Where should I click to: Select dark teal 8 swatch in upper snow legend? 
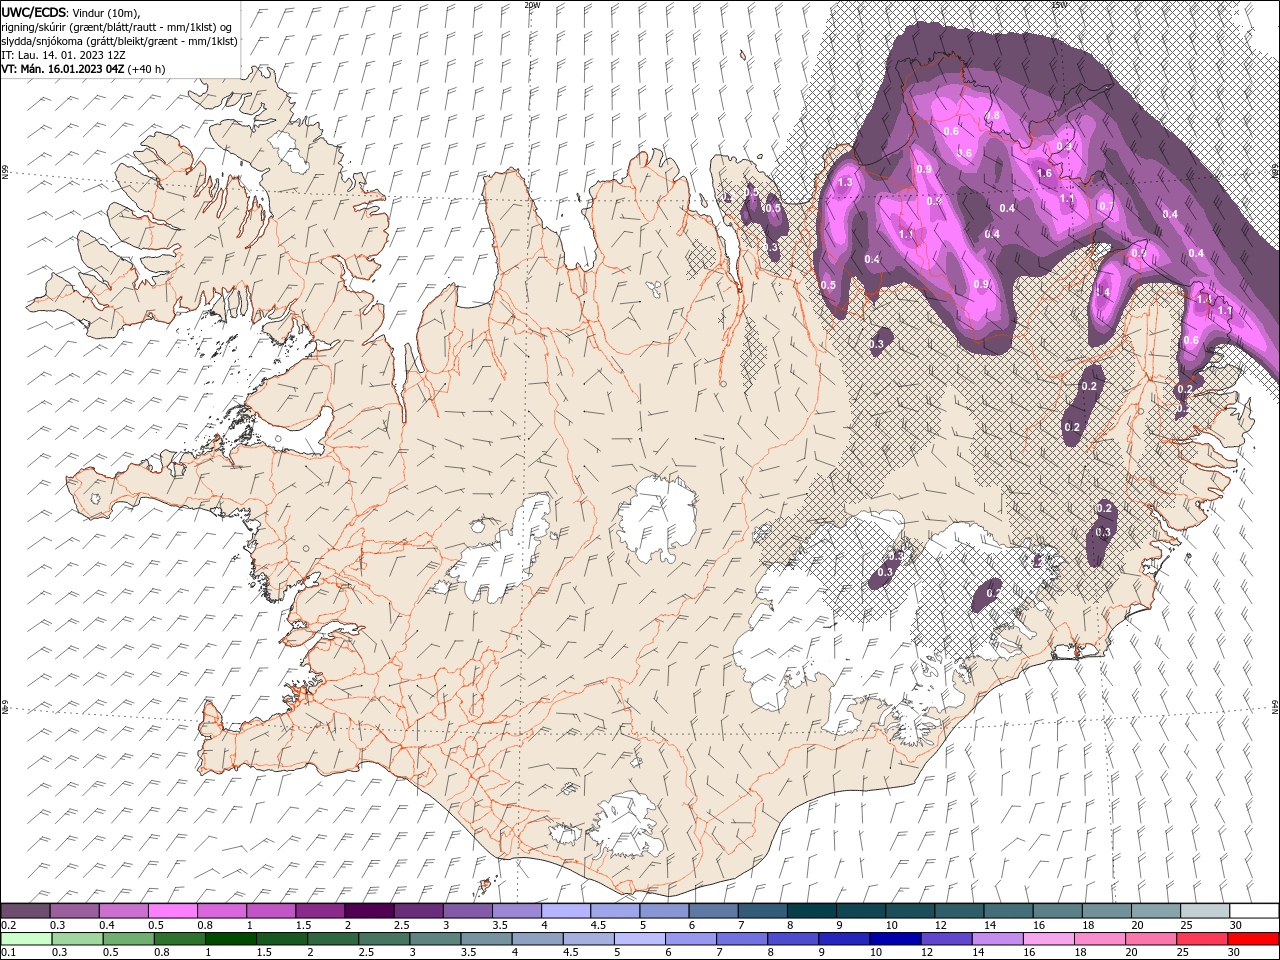point(812,911)
